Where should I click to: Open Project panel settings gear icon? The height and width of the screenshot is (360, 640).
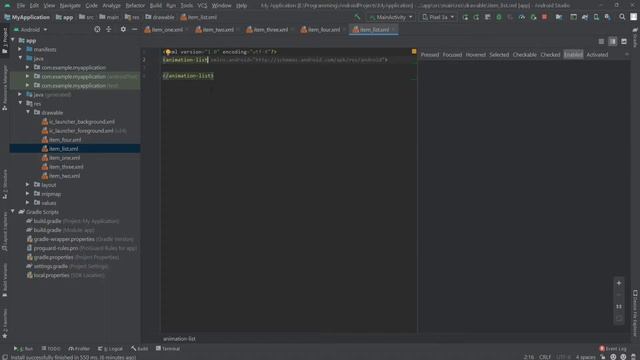(x=123, y=29)
